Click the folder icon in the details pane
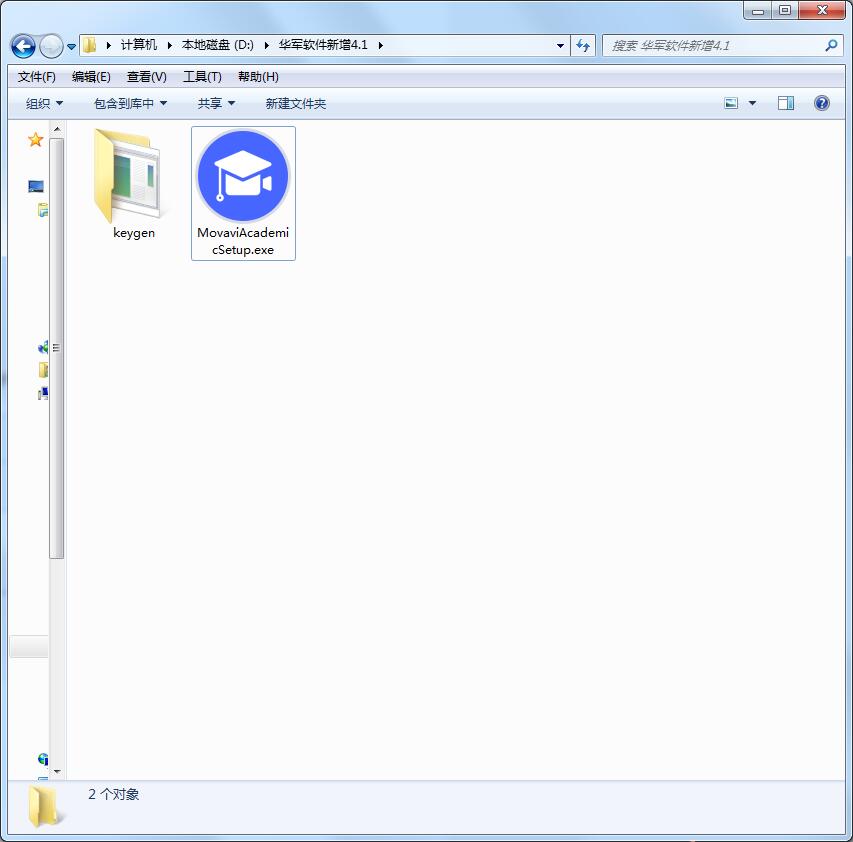 tap(45, 808)
